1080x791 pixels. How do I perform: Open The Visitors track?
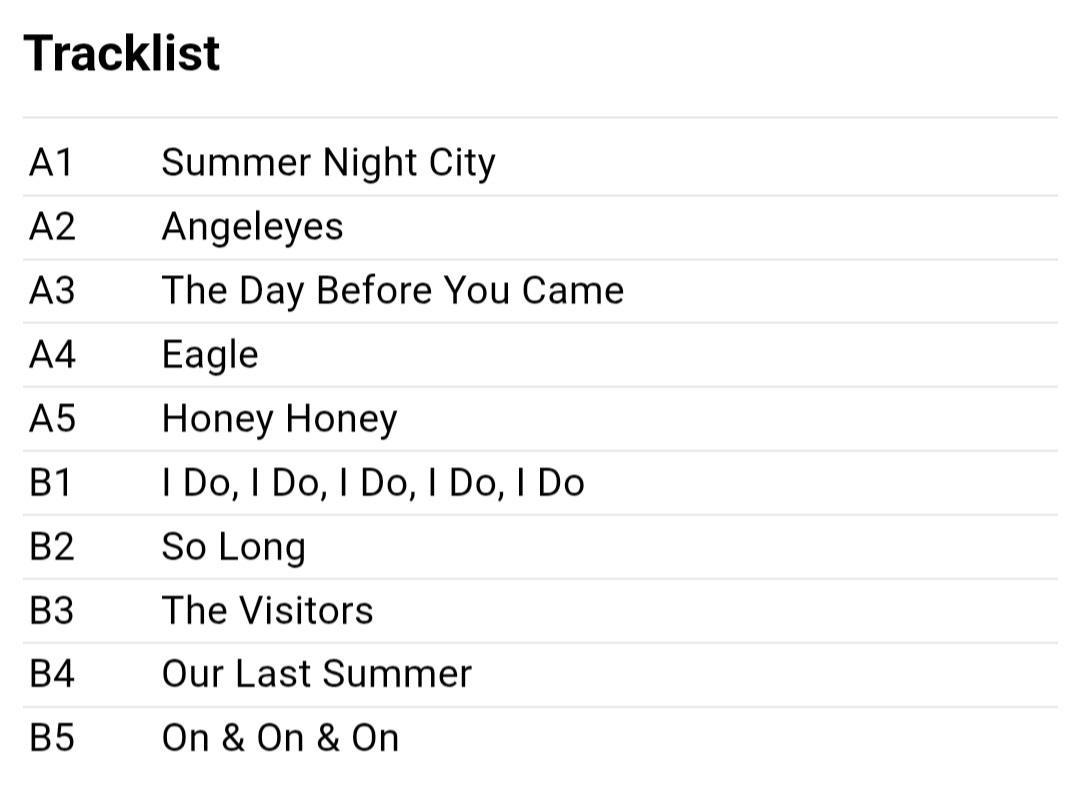(x=267, y=610)
